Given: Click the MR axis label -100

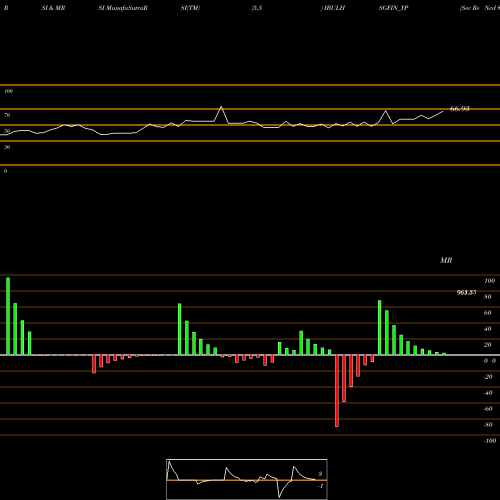Looking at the screenshot, I should pos(490,441).
